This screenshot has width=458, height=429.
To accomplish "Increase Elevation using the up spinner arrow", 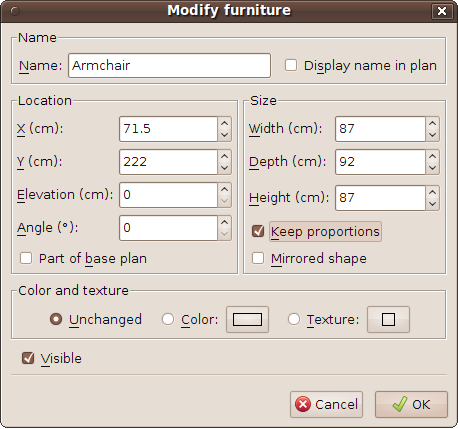I will point(225,189).
